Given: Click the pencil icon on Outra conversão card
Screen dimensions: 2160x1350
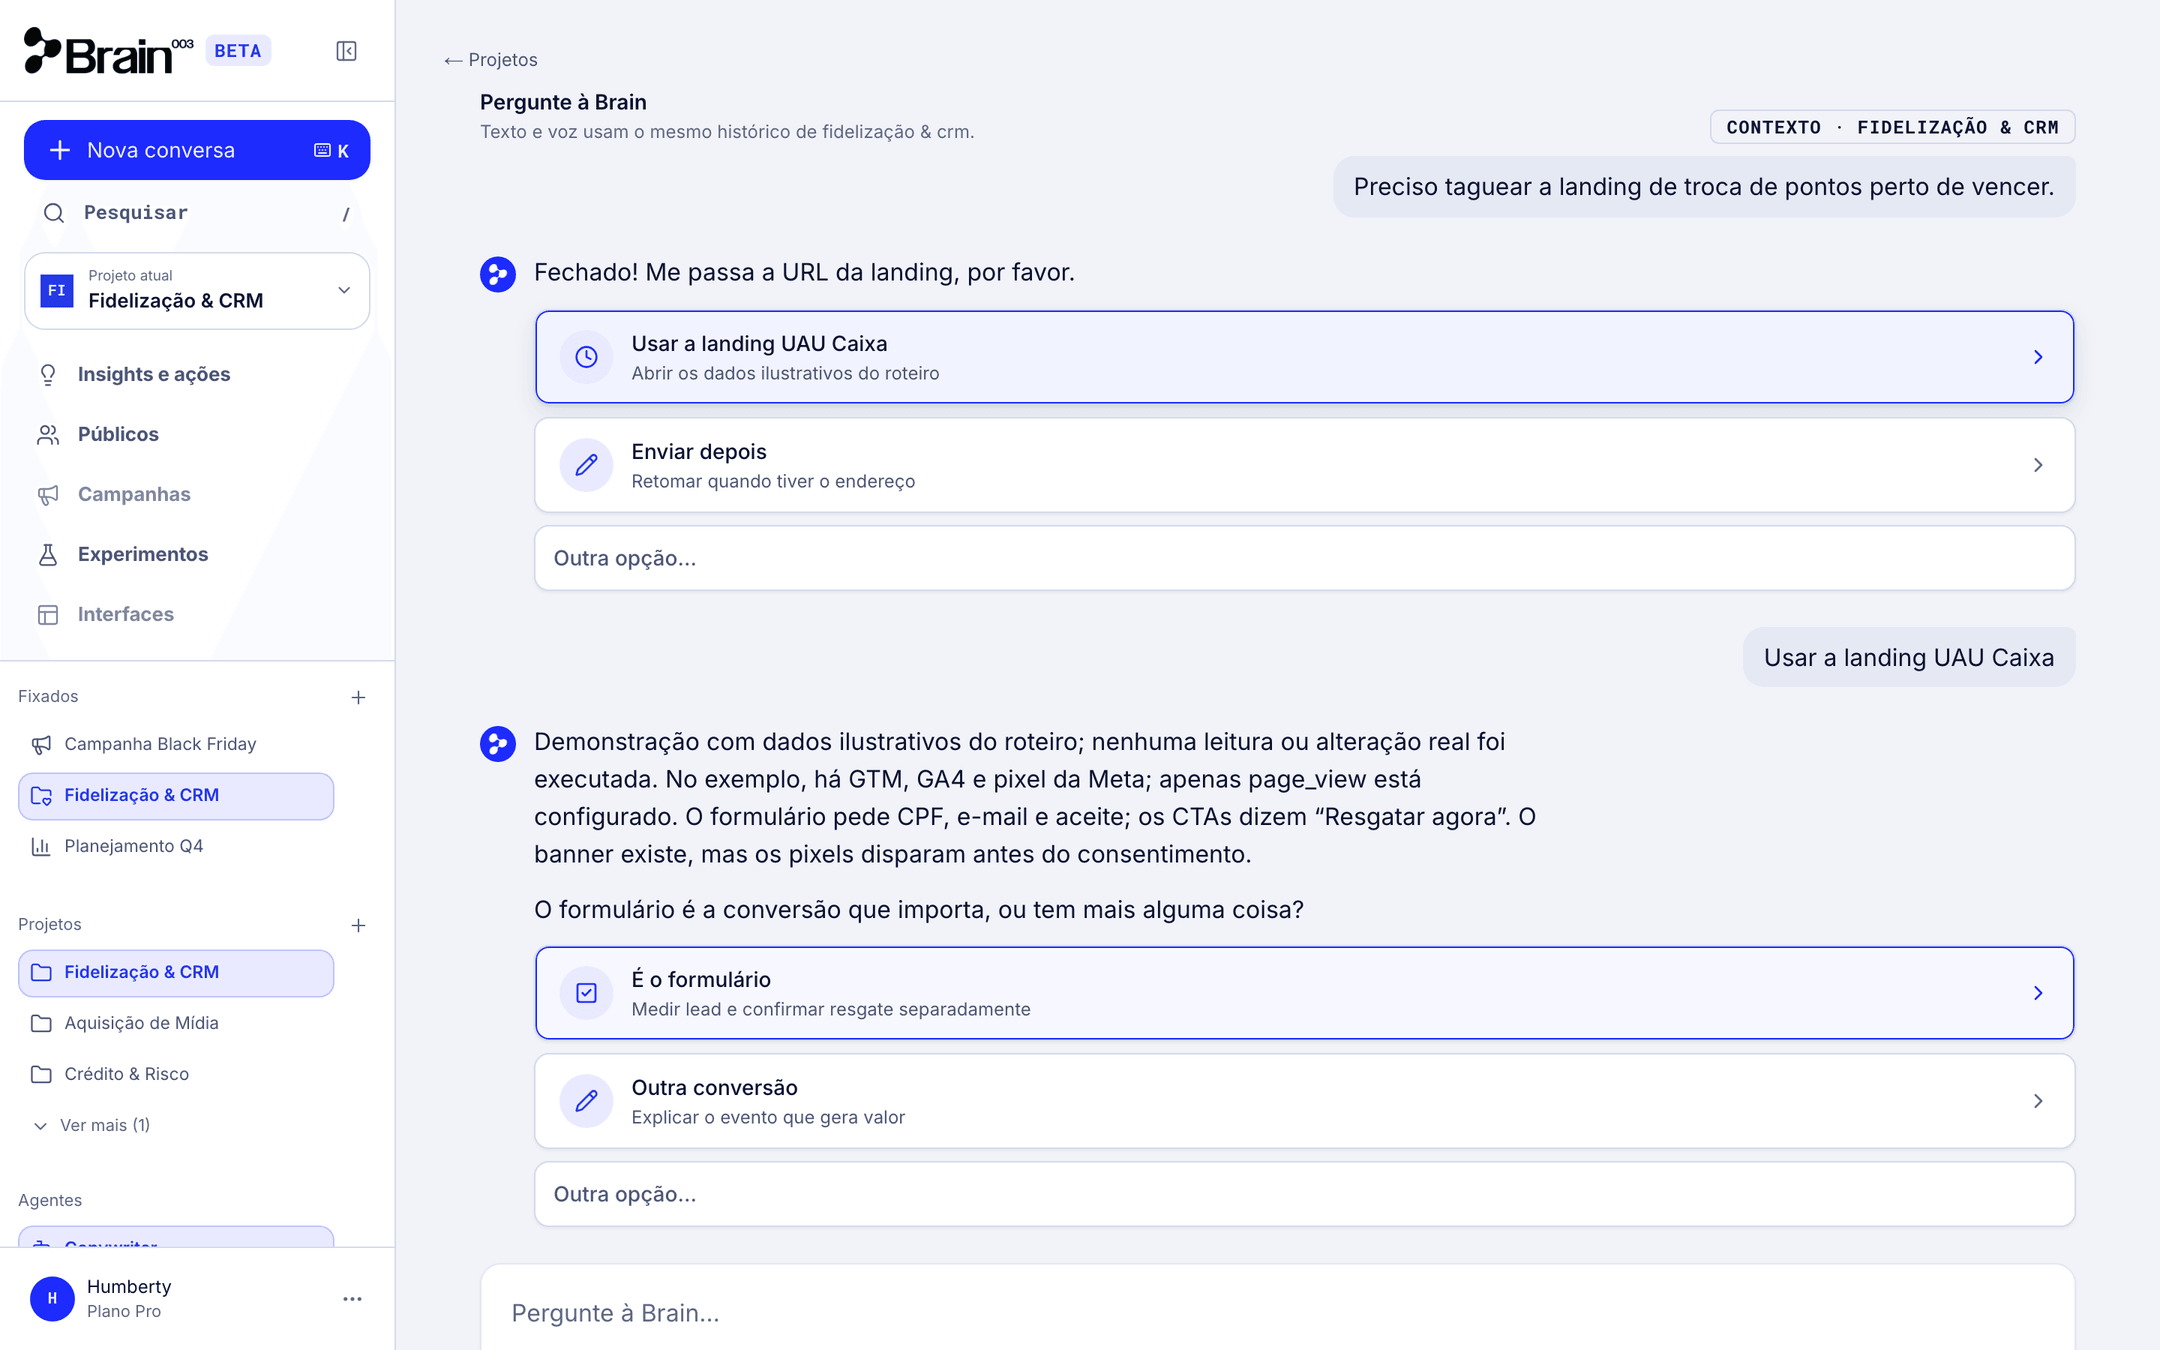Looking at the screenshot, I should 586,1101.
